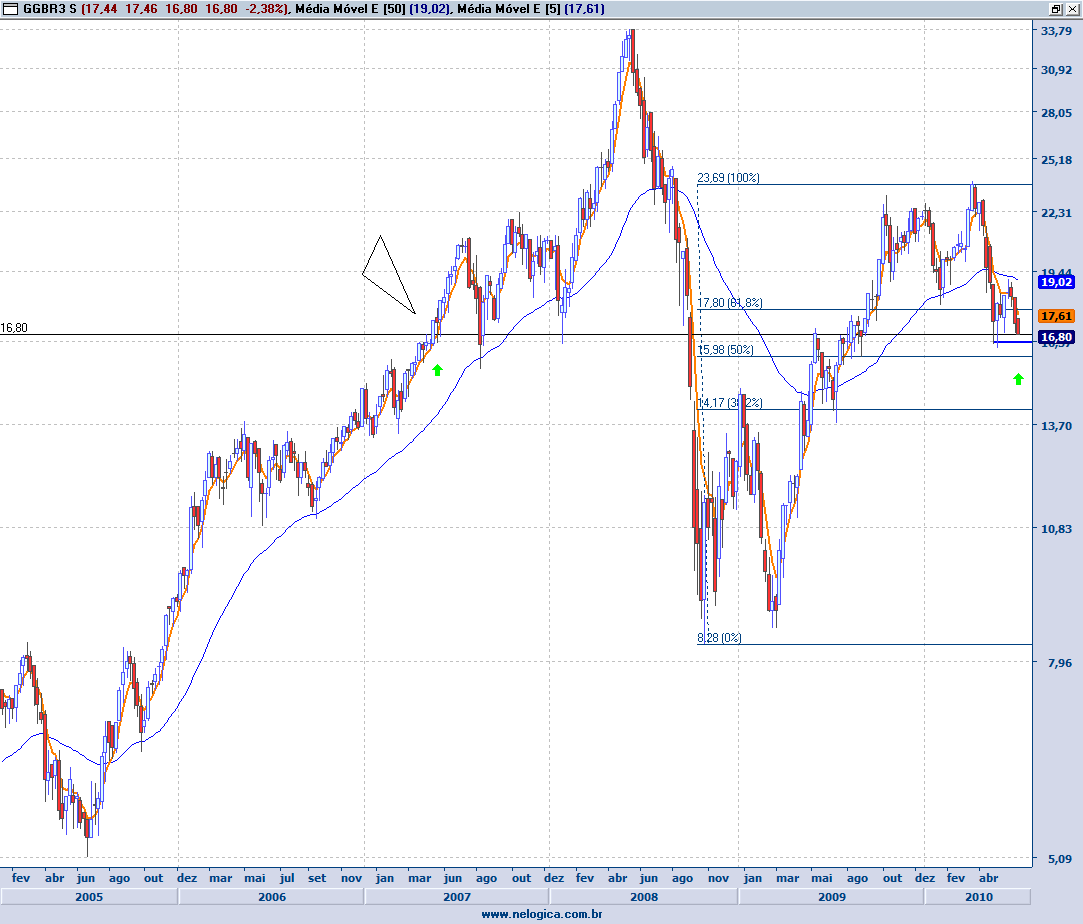
Task: Click the dark 16,80 price tag on the axis
Action: (1057, 337)
